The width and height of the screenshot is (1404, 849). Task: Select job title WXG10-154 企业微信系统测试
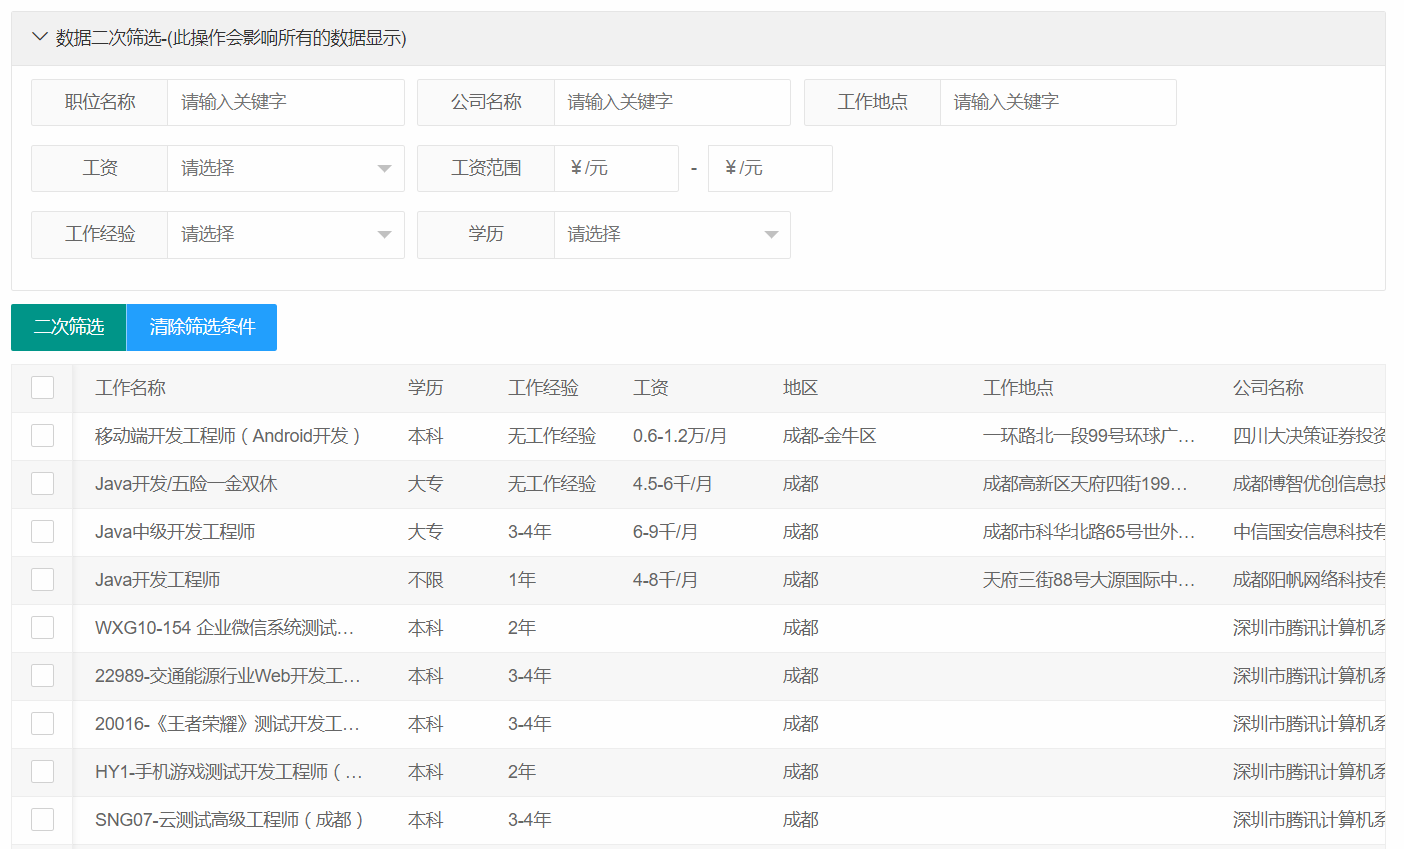(x=225, y=628)
